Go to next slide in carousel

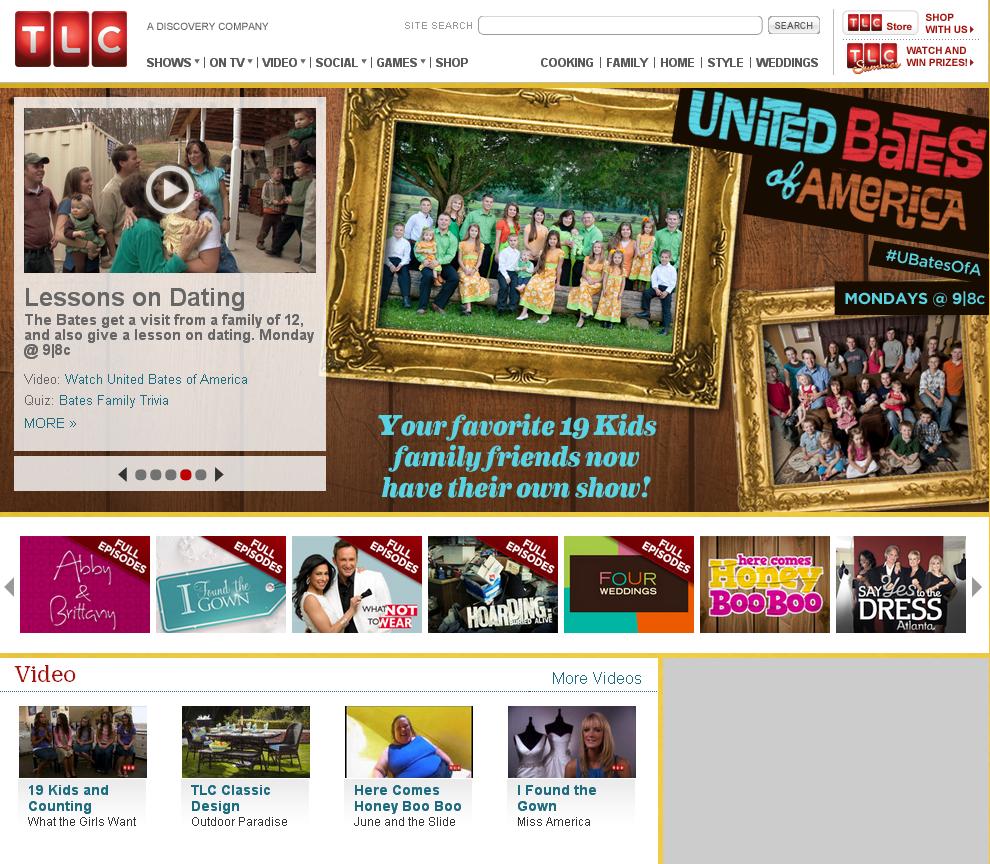click(x=219, y=474)
